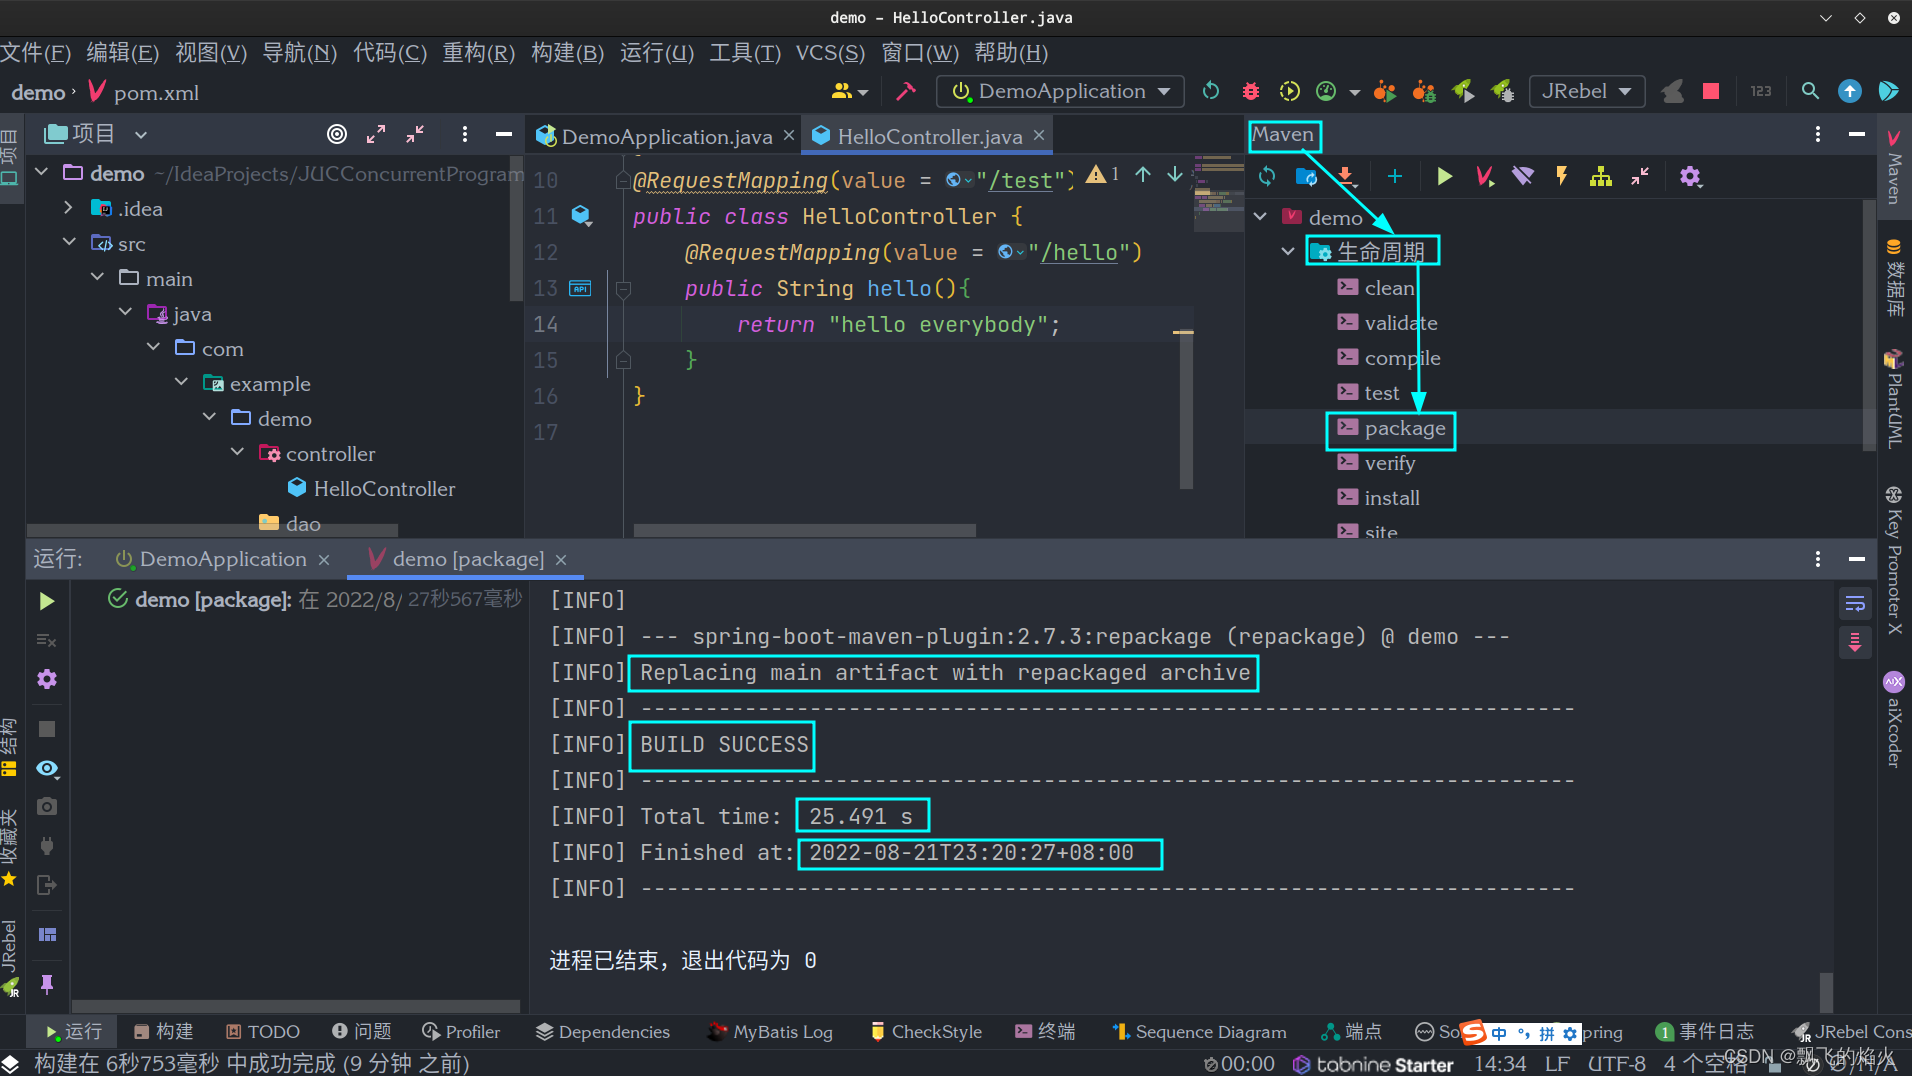
Task: Collapse the src folder in project tree
Action: 69,243
